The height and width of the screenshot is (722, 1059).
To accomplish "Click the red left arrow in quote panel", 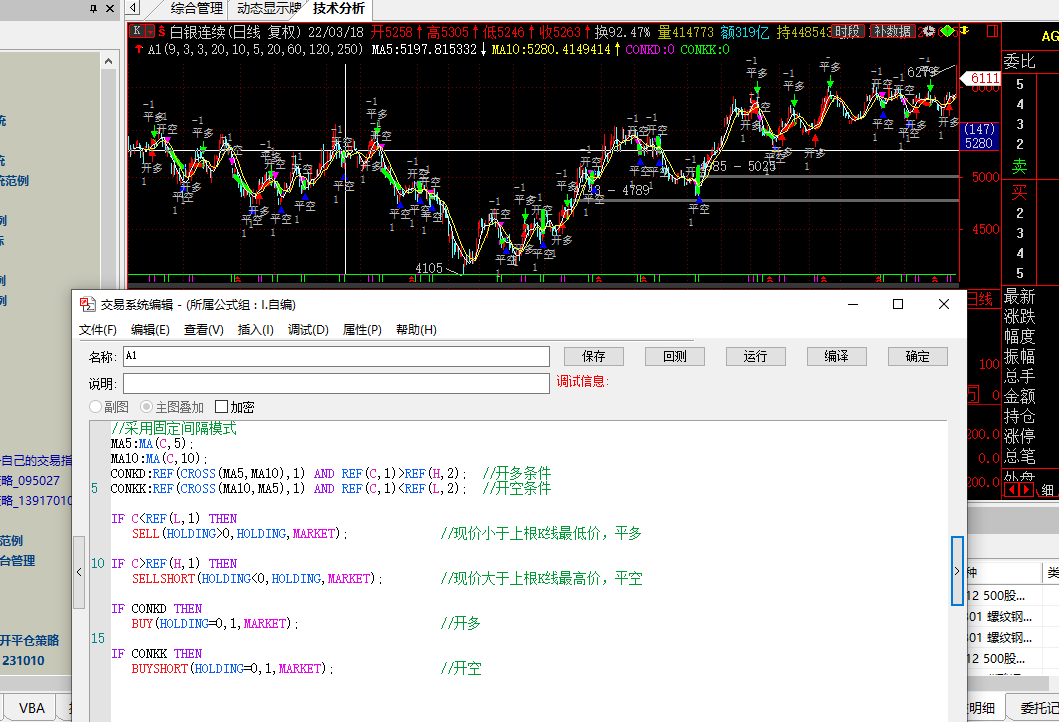I will point(1011,490).
